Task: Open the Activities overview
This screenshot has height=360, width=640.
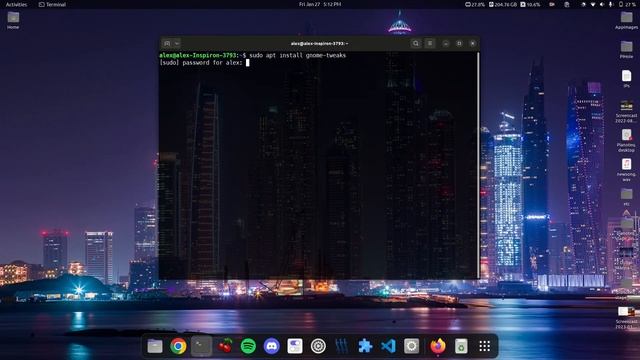Action: click(x=16, y=4)
